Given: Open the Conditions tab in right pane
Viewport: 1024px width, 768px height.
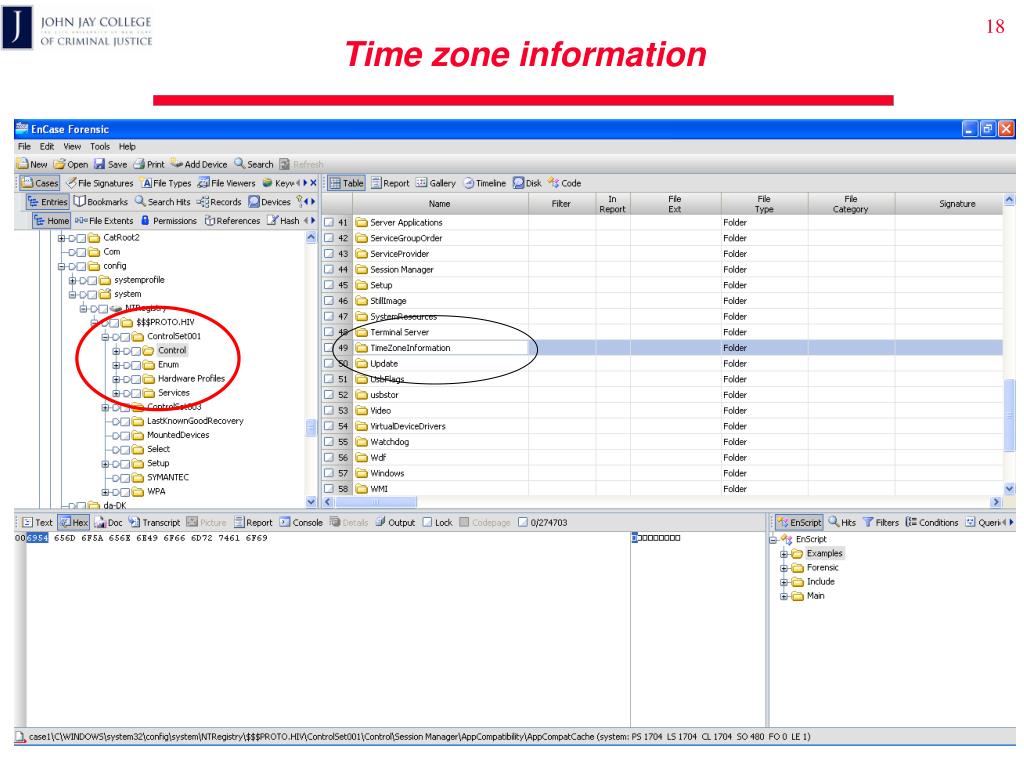Looking at the screenshot, I should pos(932,522).
